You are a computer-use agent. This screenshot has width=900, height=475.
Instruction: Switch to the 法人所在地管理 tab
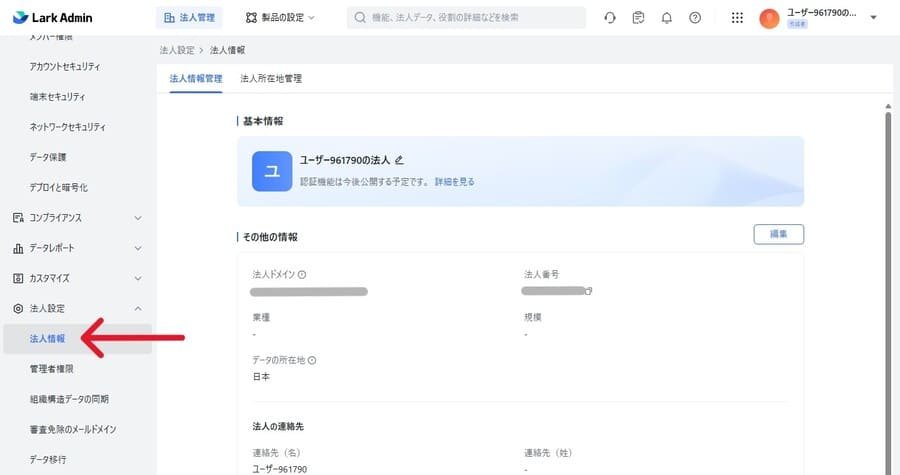click(271, 79)
